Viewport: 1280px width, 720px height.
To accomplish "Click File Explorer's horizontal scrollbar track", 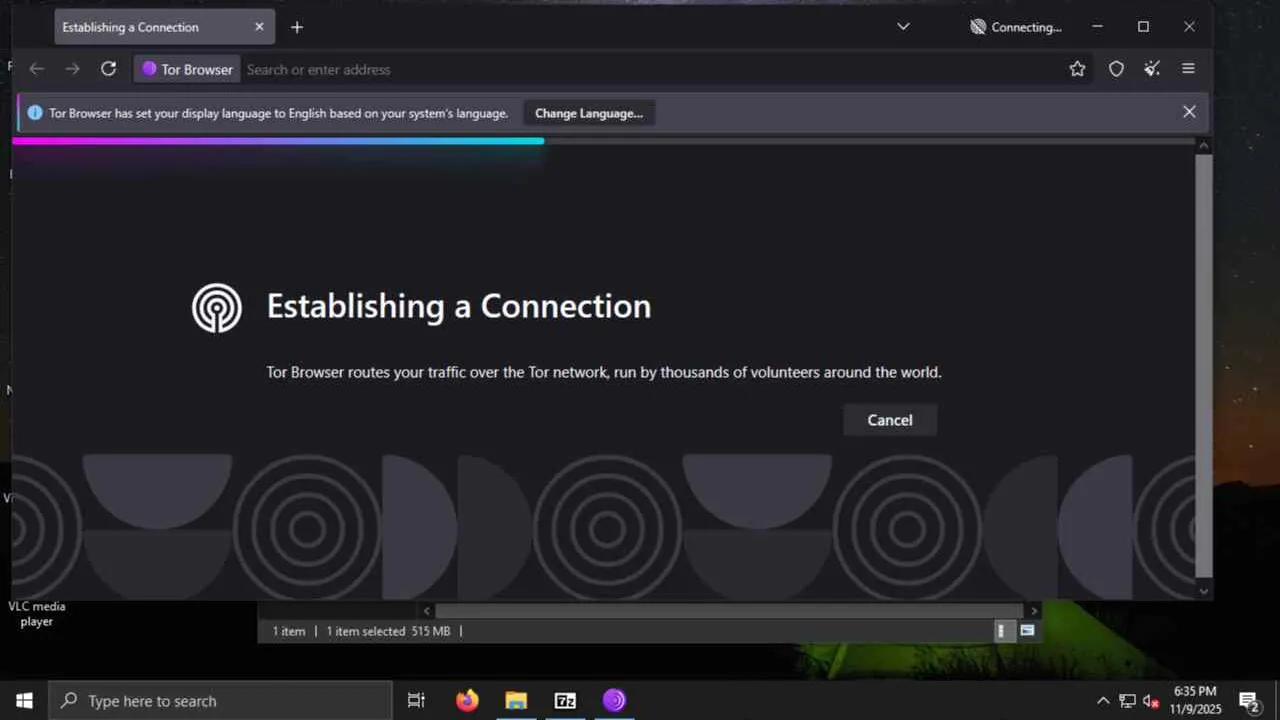I will 730,611.
